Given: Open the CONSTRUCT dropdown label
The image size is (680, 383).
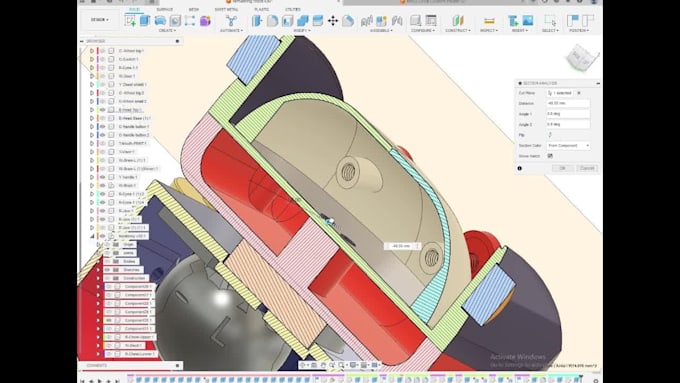Looking at the screenshot, I should [458, 31].
